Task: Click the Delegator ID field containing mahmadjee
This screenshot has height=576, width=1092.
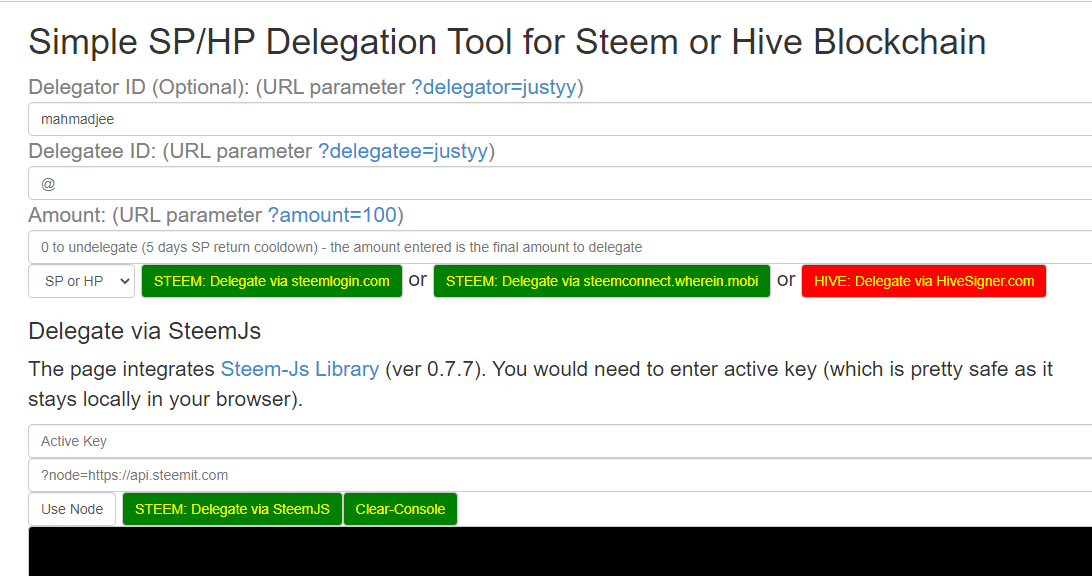Action: pos(560,119)
